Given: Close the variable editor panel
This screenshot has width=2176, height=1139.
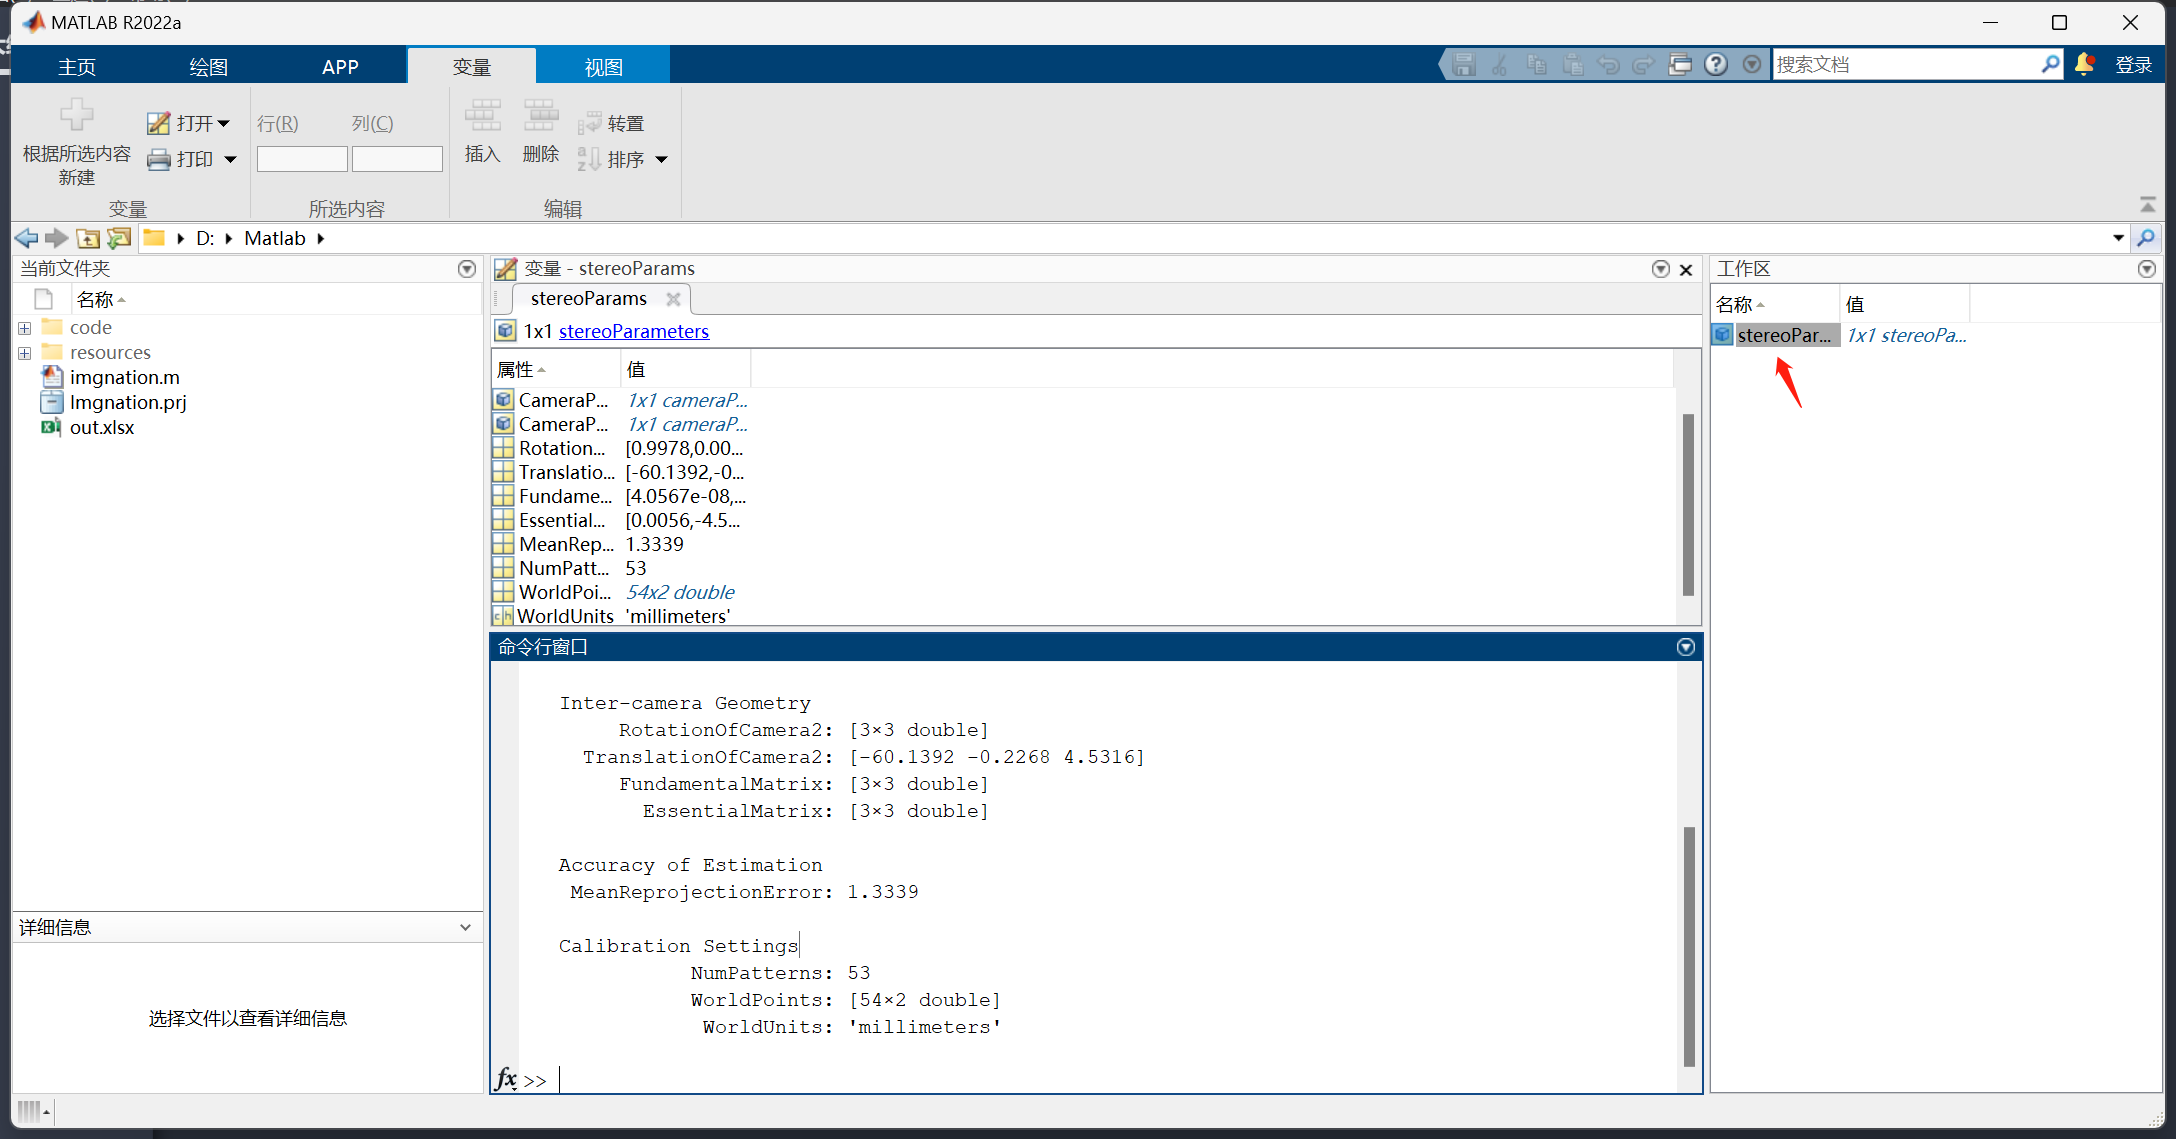Looking at the screenshot, I should [x=1686, y=269].
